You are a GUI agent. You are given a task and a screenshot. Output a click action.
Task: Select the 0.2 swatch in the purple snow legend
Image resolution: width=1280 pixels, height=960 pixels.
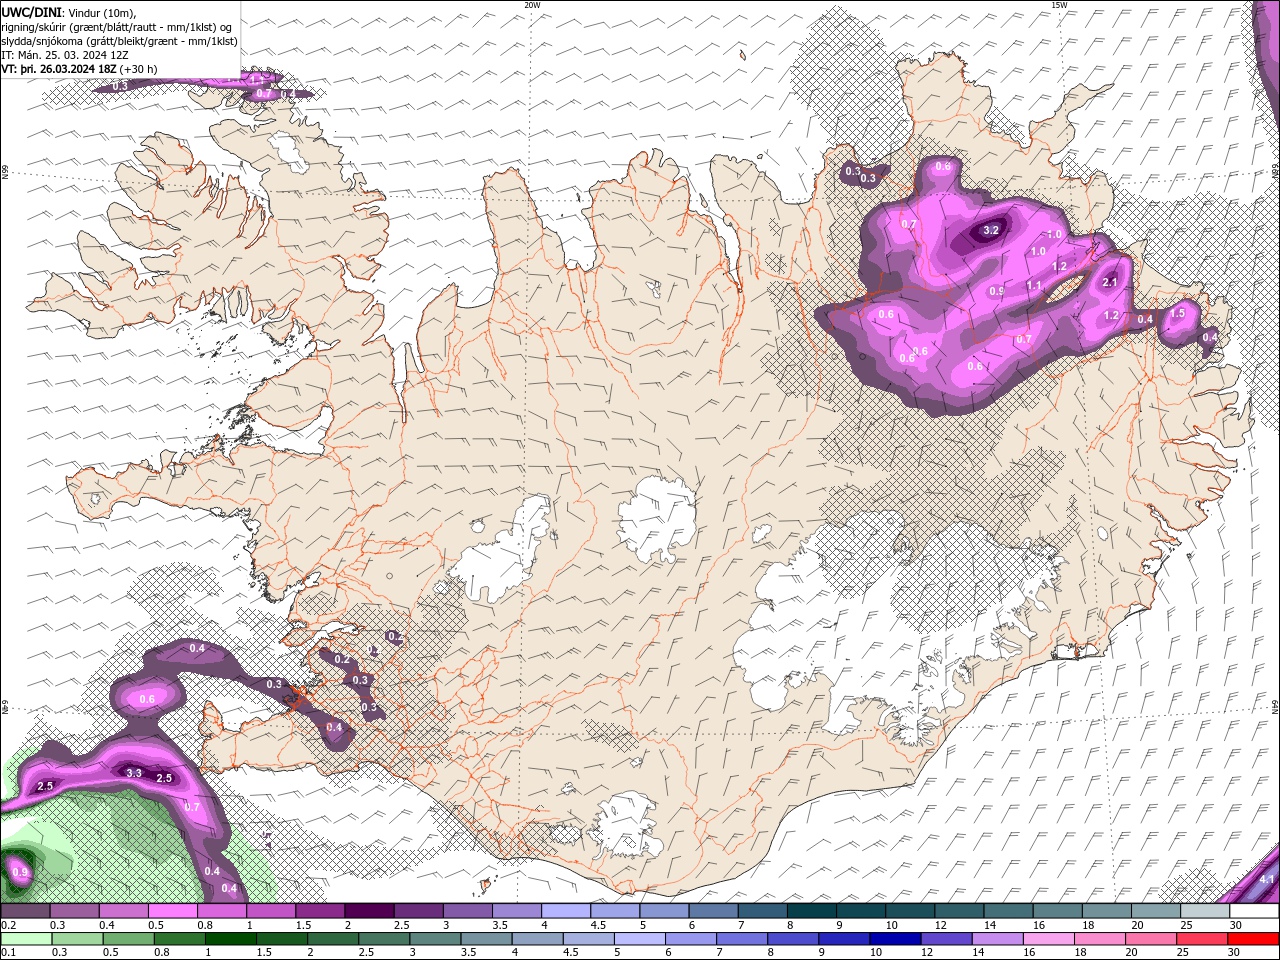tap(25, 911)
